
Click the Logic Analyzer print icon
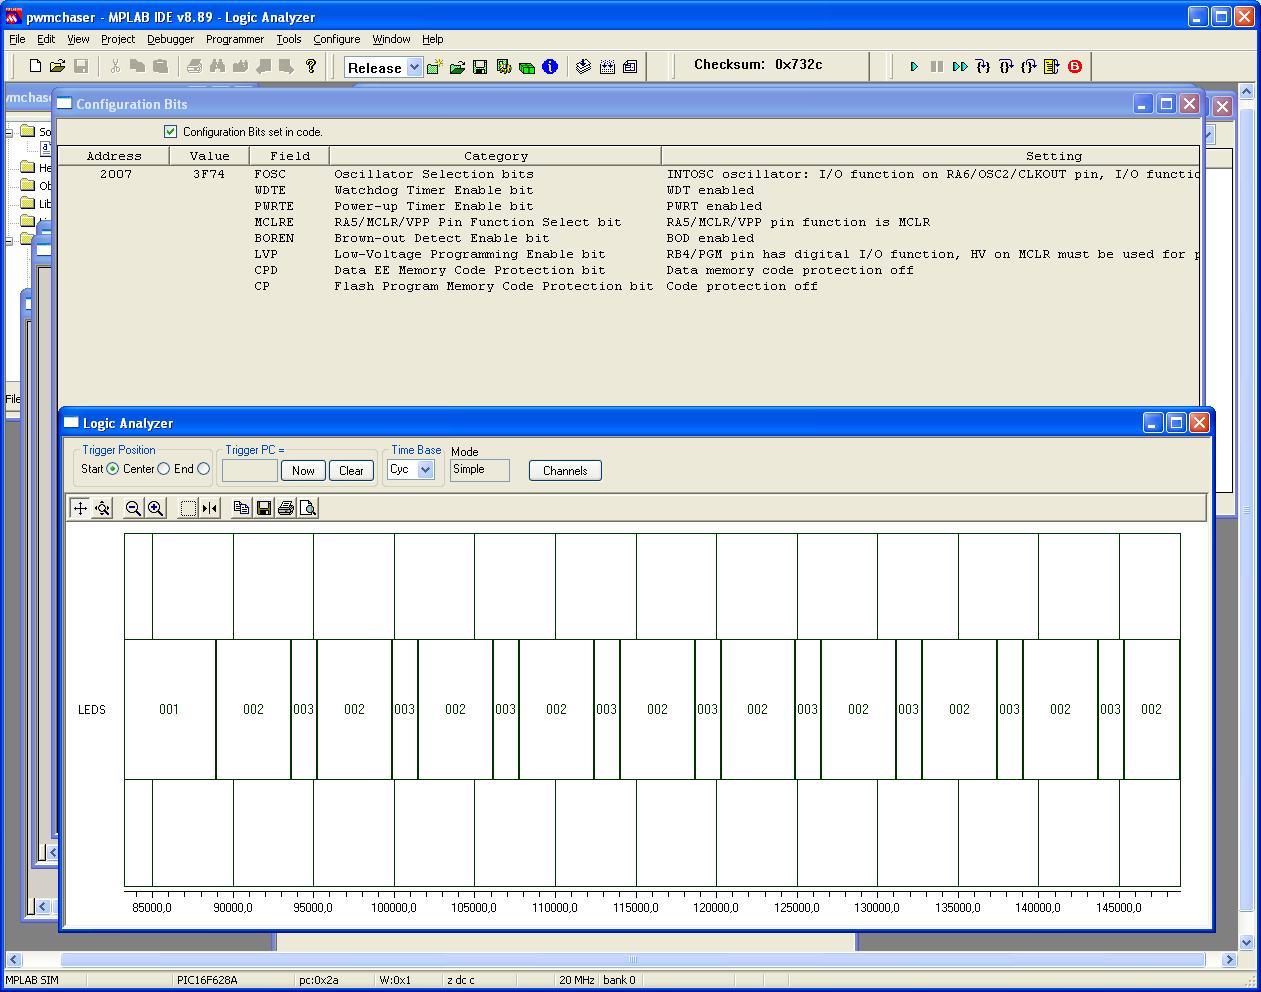click(286, 509)
